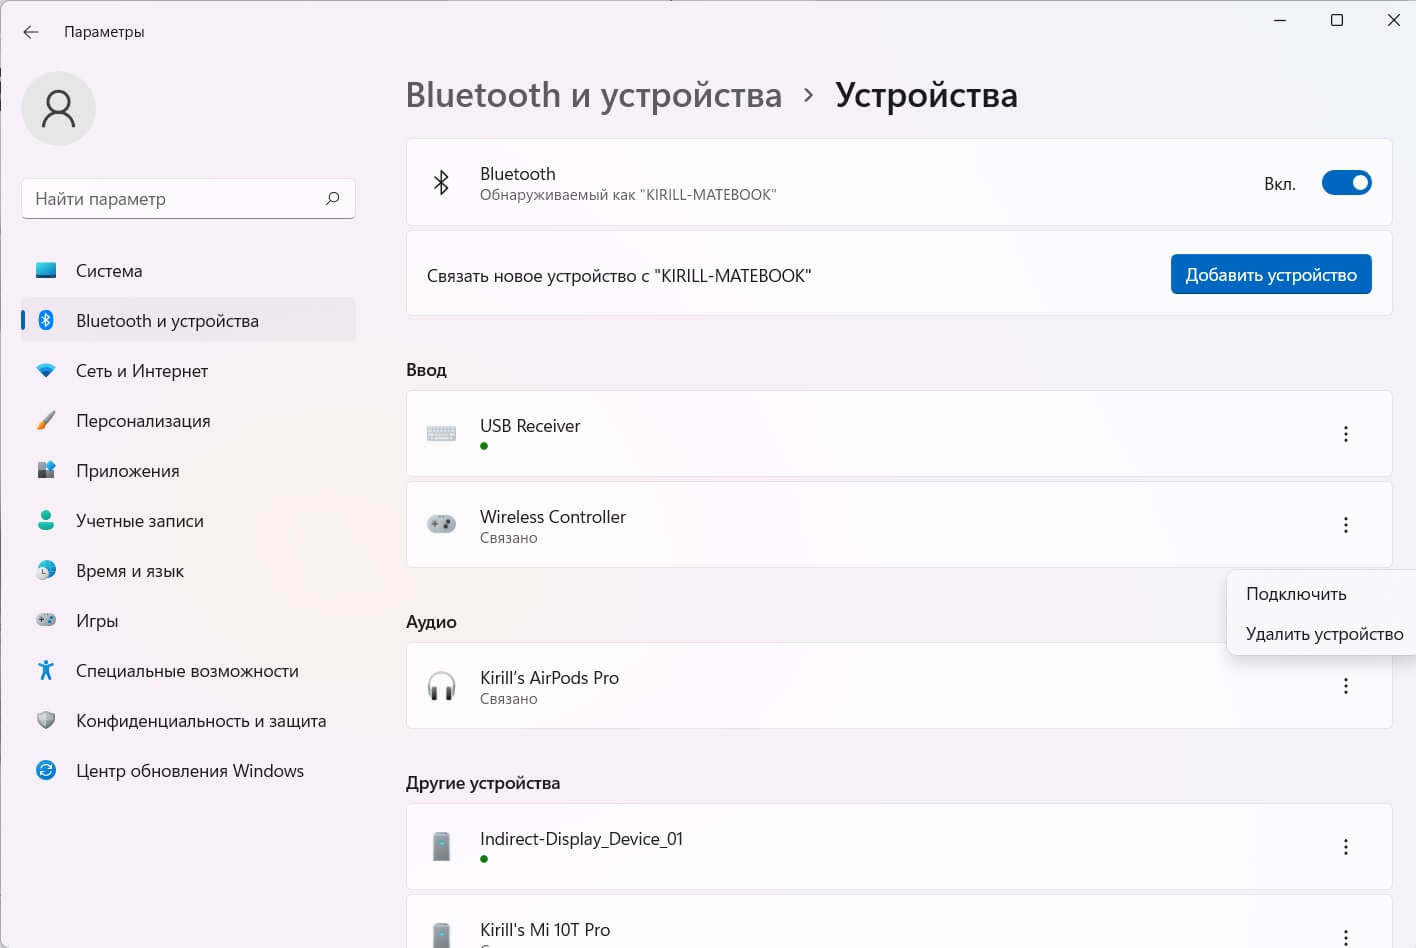Select Подключить in the context menu

point(1297,593)
